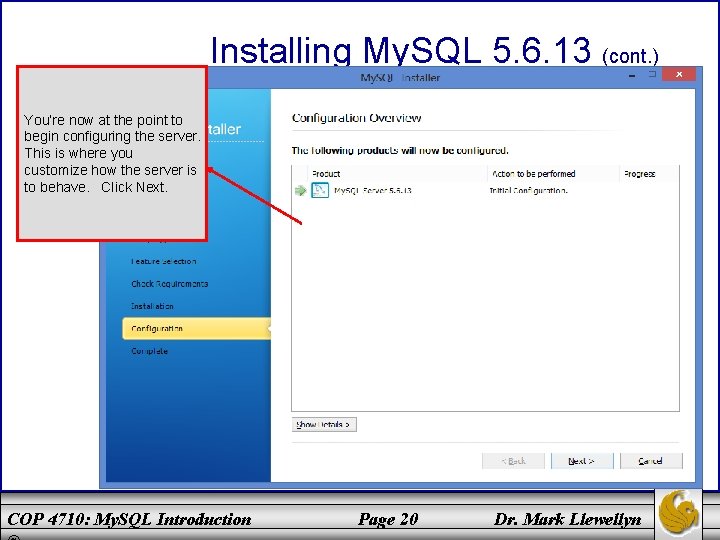This screenshot has width=720, height=540.
Task: Select the MySQL Server product icon
Action: pos(320,190)
